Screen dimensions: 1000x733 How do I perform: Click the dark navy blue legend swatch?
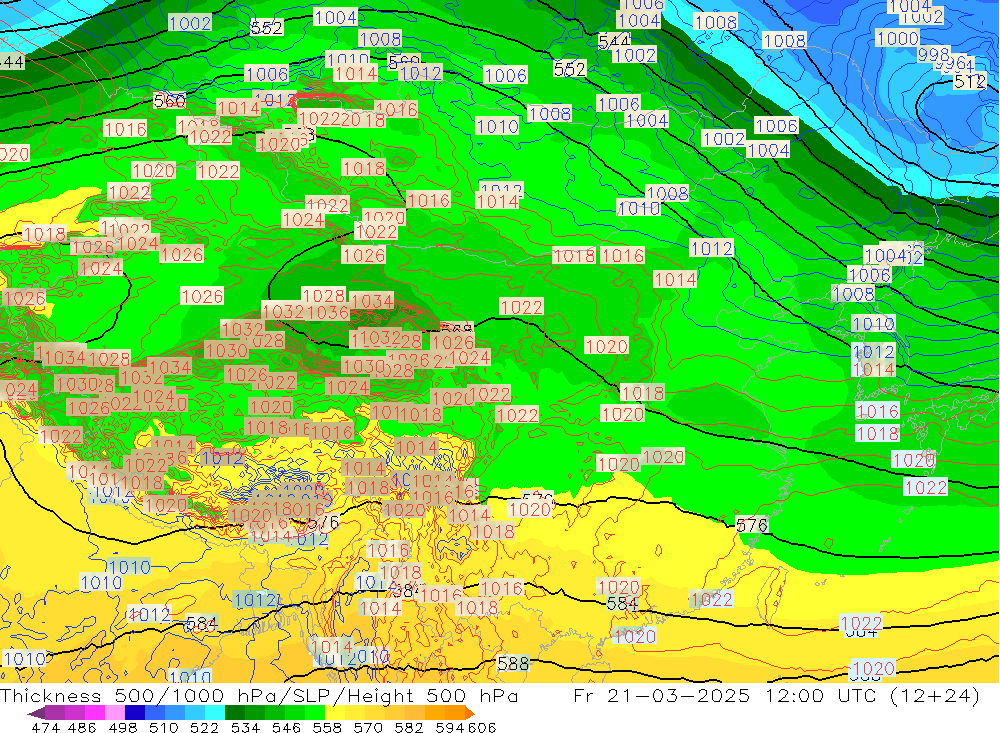[135, 713]
